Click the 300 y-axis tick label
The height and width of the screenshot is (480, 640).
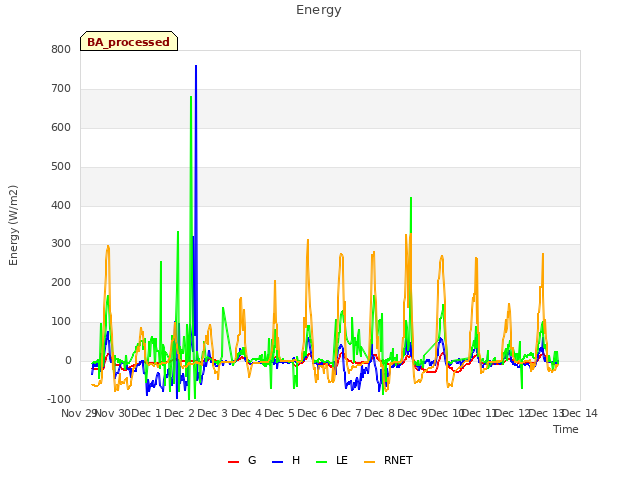click(x=61, y=244)
